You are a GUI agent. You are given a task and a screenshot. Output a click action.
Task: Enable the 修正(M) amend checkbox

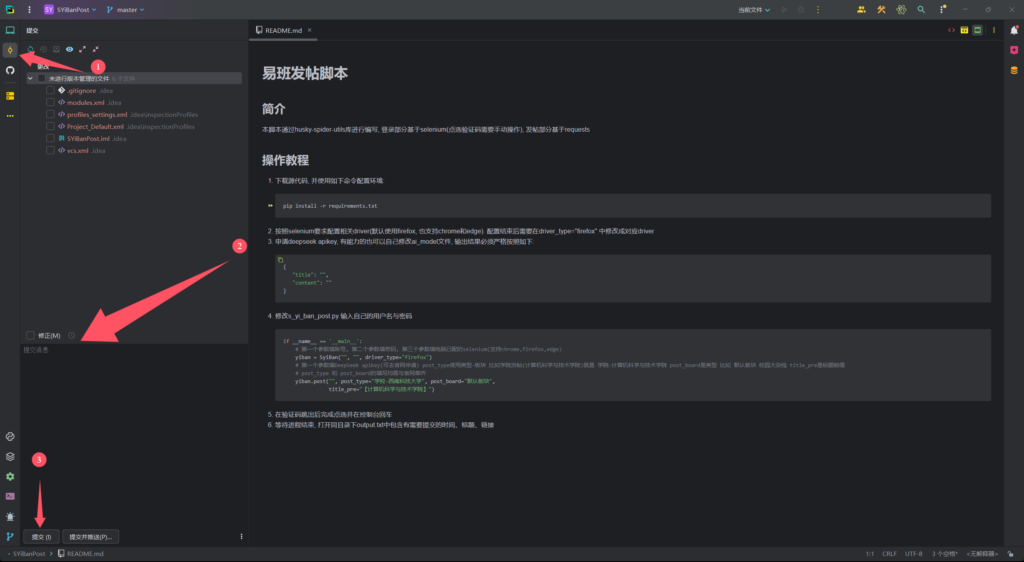[31, 335]
